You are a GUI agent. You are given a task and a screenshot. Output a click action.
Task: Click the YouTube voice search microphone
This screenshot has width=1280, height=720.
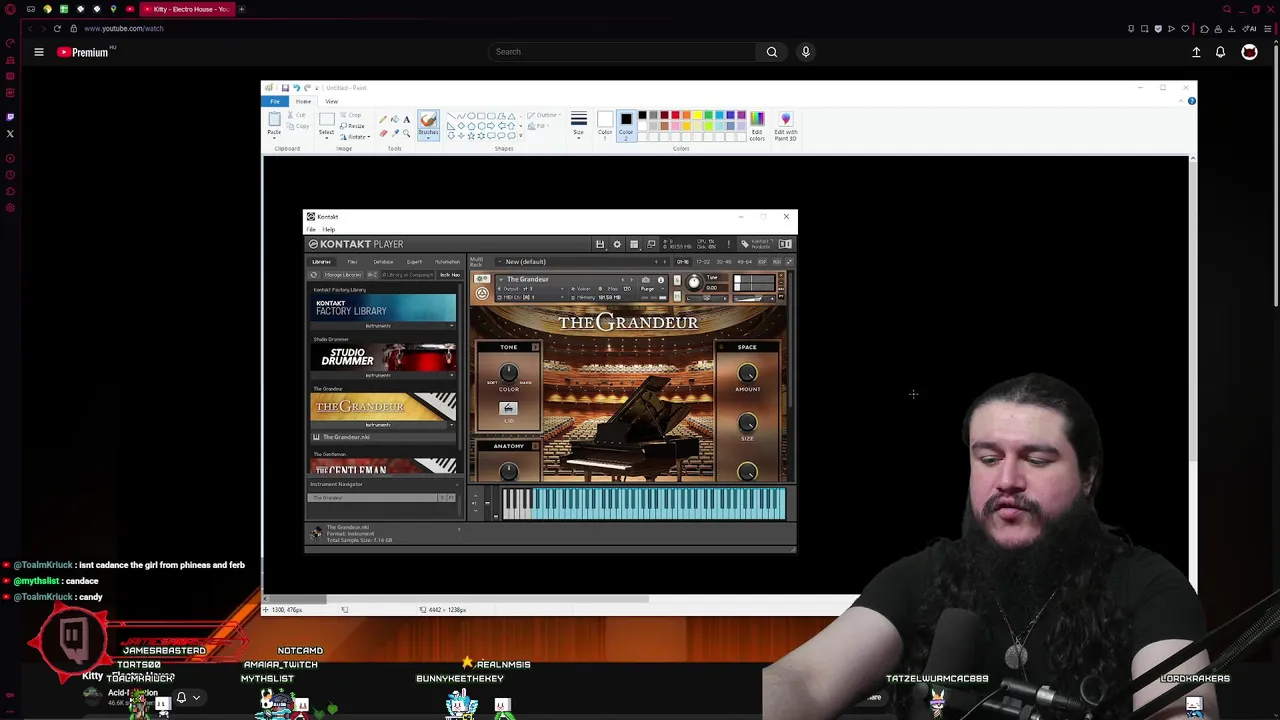[806, 52]
